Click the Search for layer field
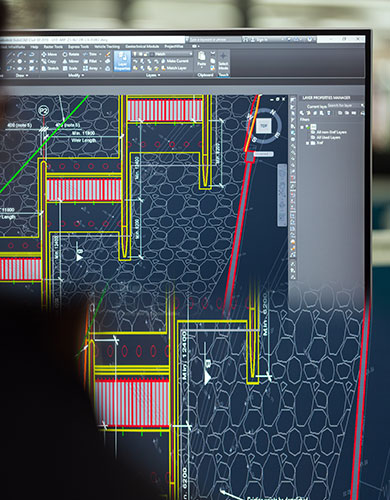The width and height of the screenshot is (390, 500). click(x=345, y=105)
